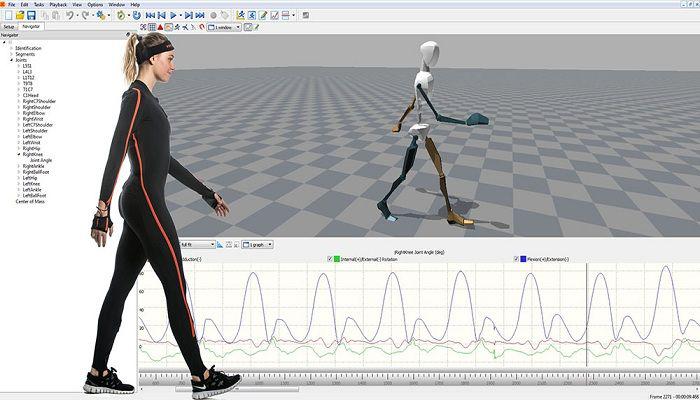Screen dimensions: 700x400
Task: Collapse the RightKnee tree node
Action: pos(19,154)
